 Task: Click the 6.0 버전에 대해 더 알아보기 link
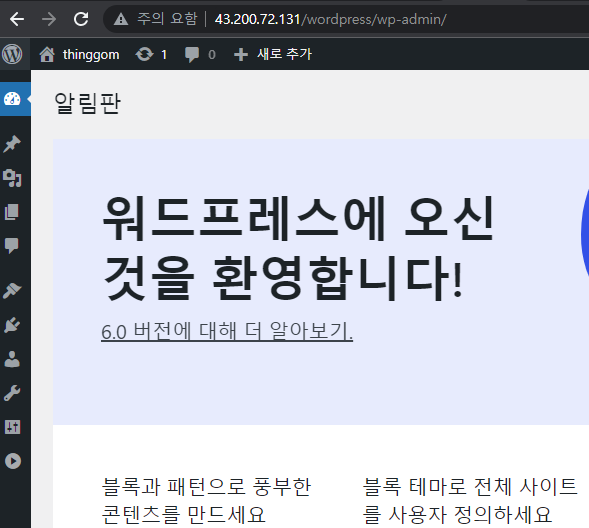(x=227, y=332)
